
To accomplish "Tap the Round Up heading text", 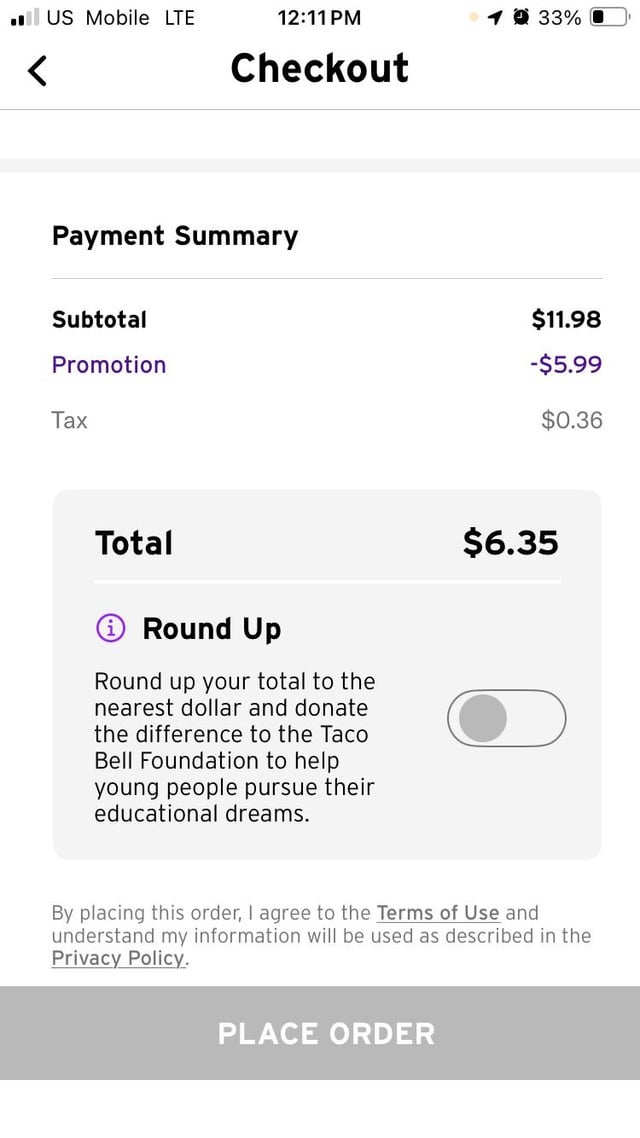I will click(212, 628).
